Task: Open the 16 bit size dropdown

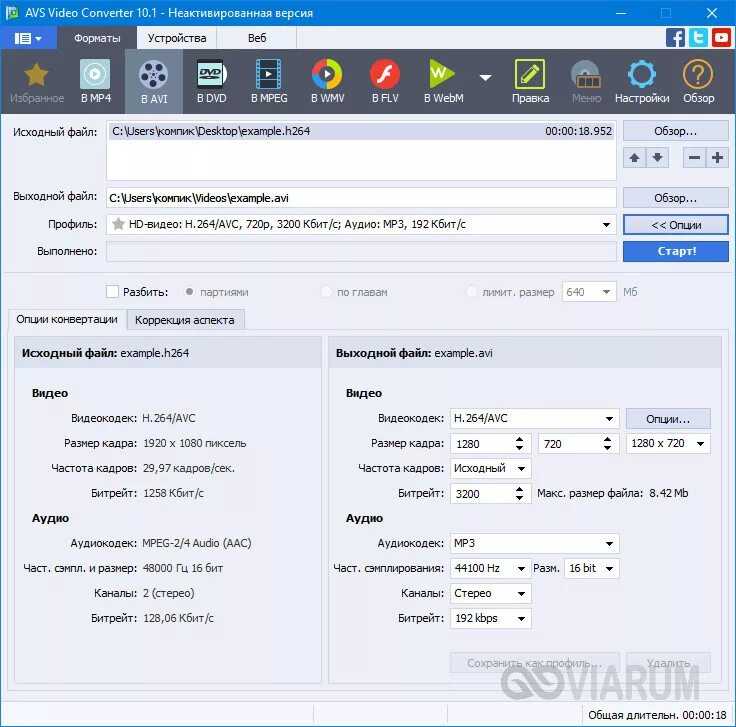Action: pos(591,568)
